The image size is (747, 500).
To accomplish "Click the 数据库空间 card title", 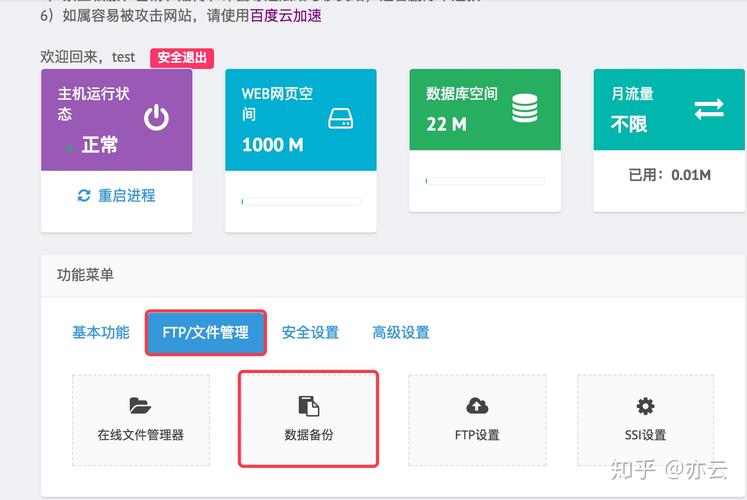I will pyautogui.click(x=462, y=94).
